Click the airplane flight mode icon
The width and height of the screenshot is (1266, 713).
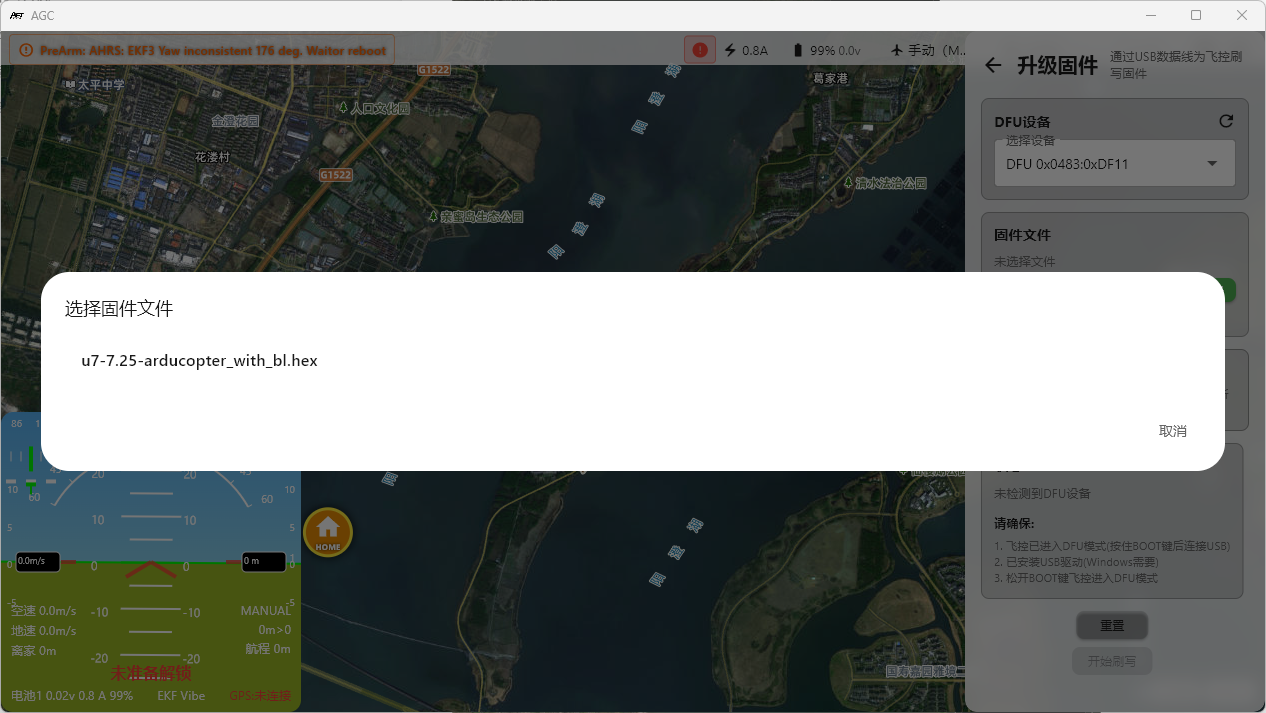(x=895, y=50)
